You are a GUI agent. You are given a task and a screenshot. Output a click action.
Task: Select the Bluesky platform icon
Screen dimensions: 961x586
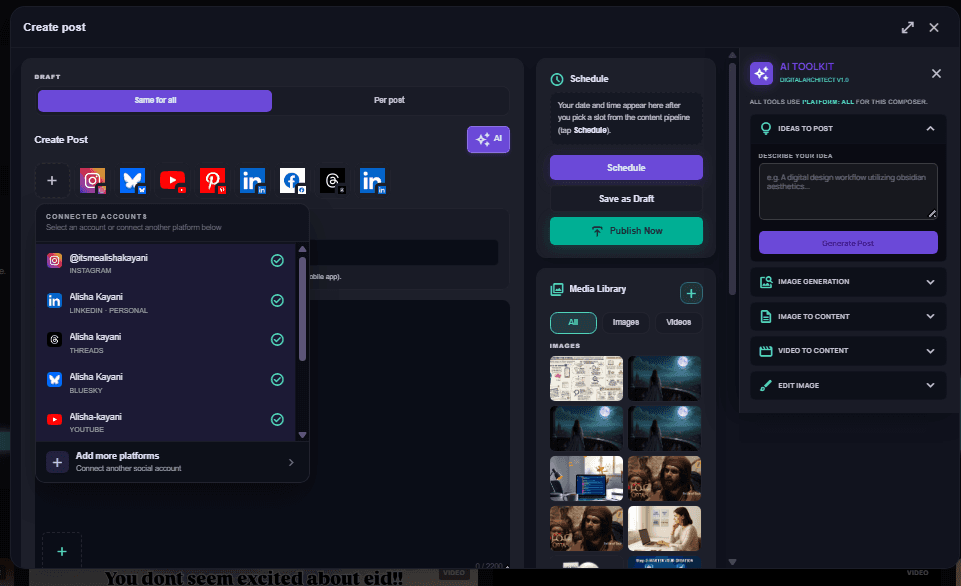coord(132,180)
